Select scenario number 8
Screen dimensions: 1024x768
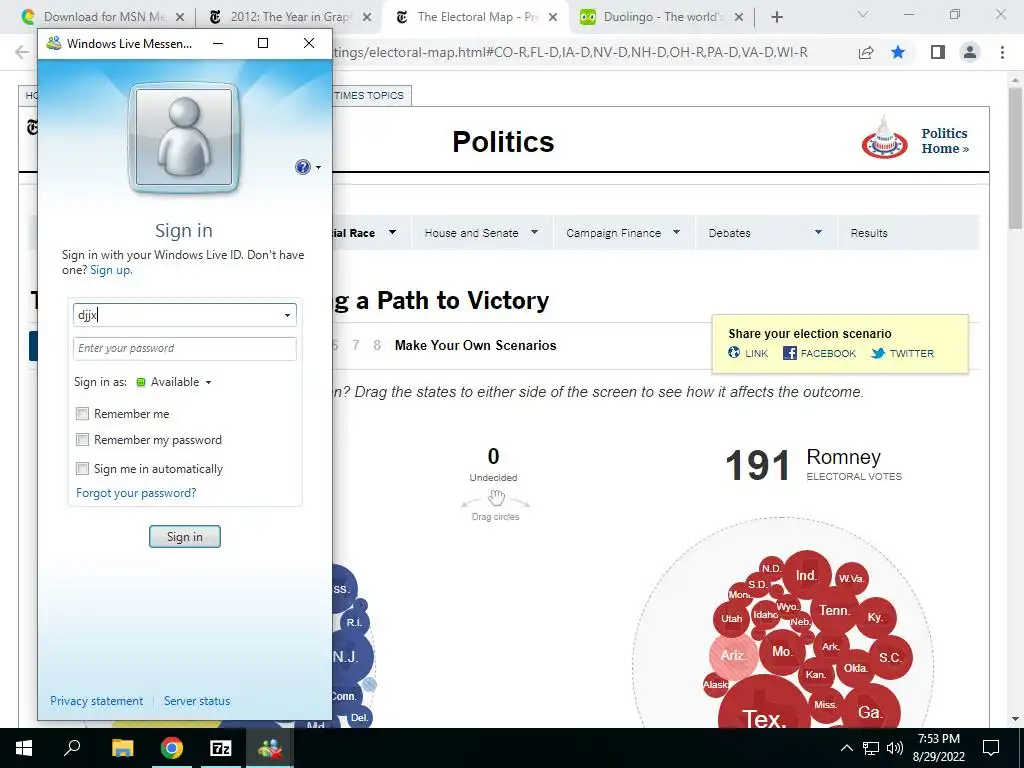click(377, 345)
